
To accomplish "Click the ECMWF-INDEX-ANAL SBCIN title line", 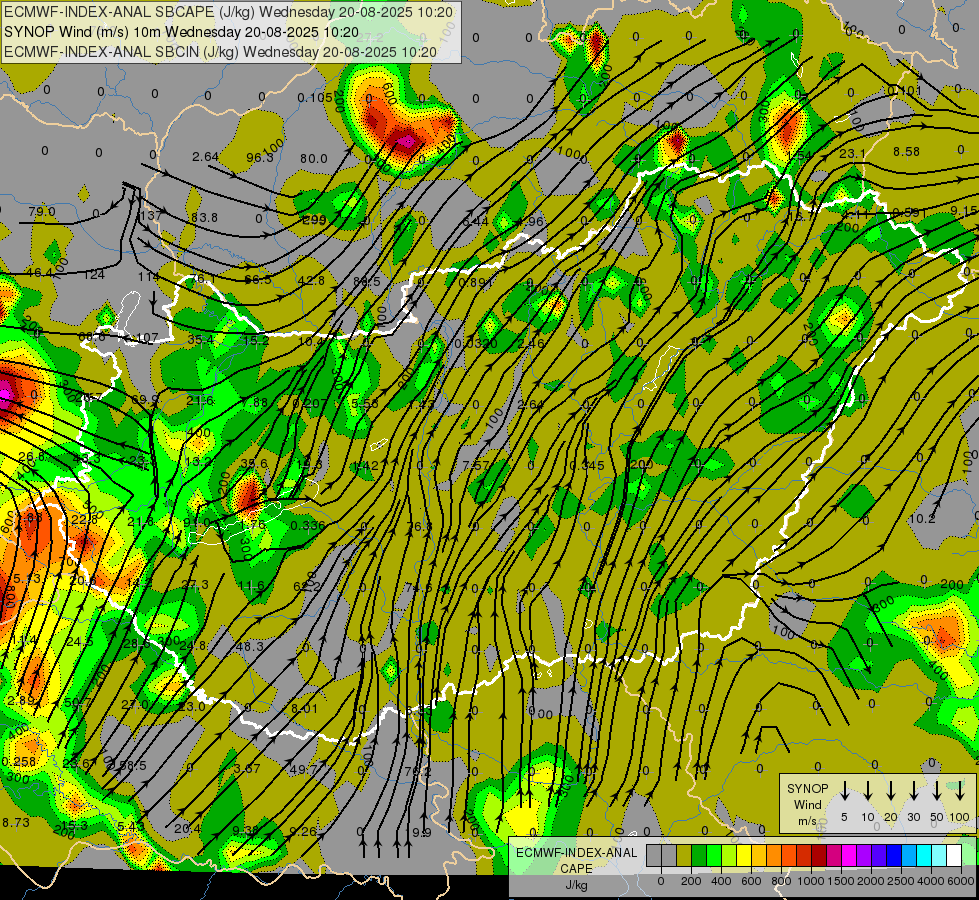I will click(220, 52).
